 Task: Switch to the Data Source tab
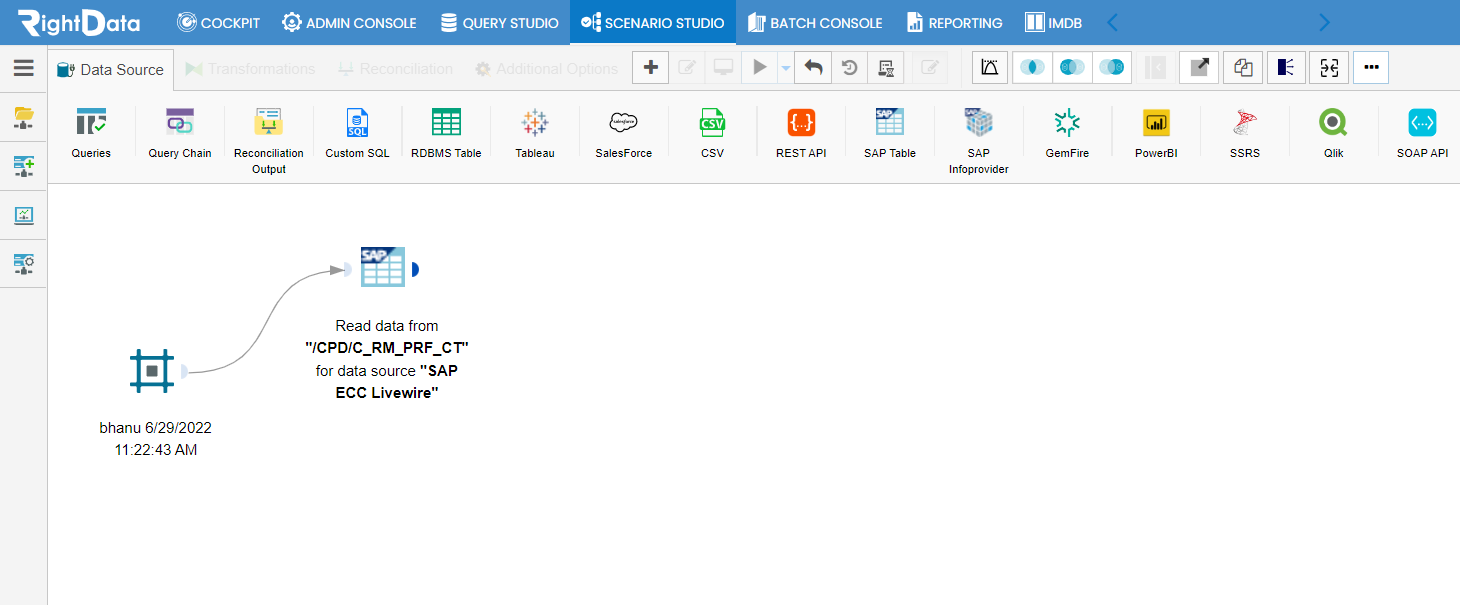[111, 69]
